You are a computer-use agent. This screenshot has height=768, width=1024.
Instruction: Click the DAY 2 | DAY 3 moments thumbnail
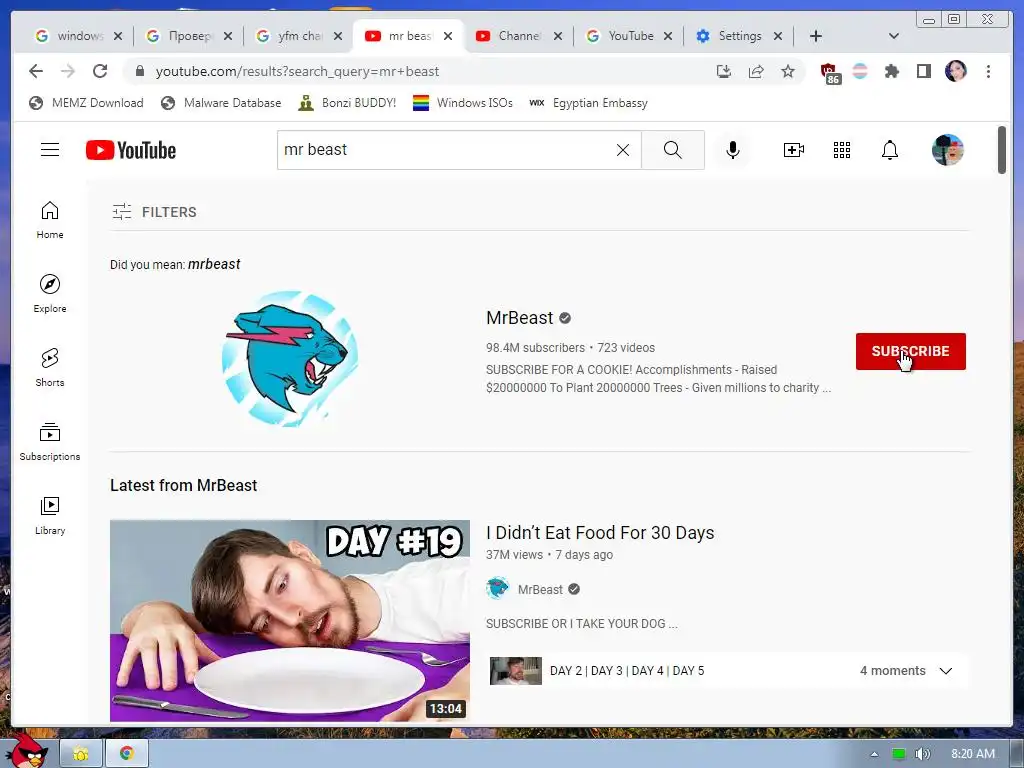tap(516, 671)
